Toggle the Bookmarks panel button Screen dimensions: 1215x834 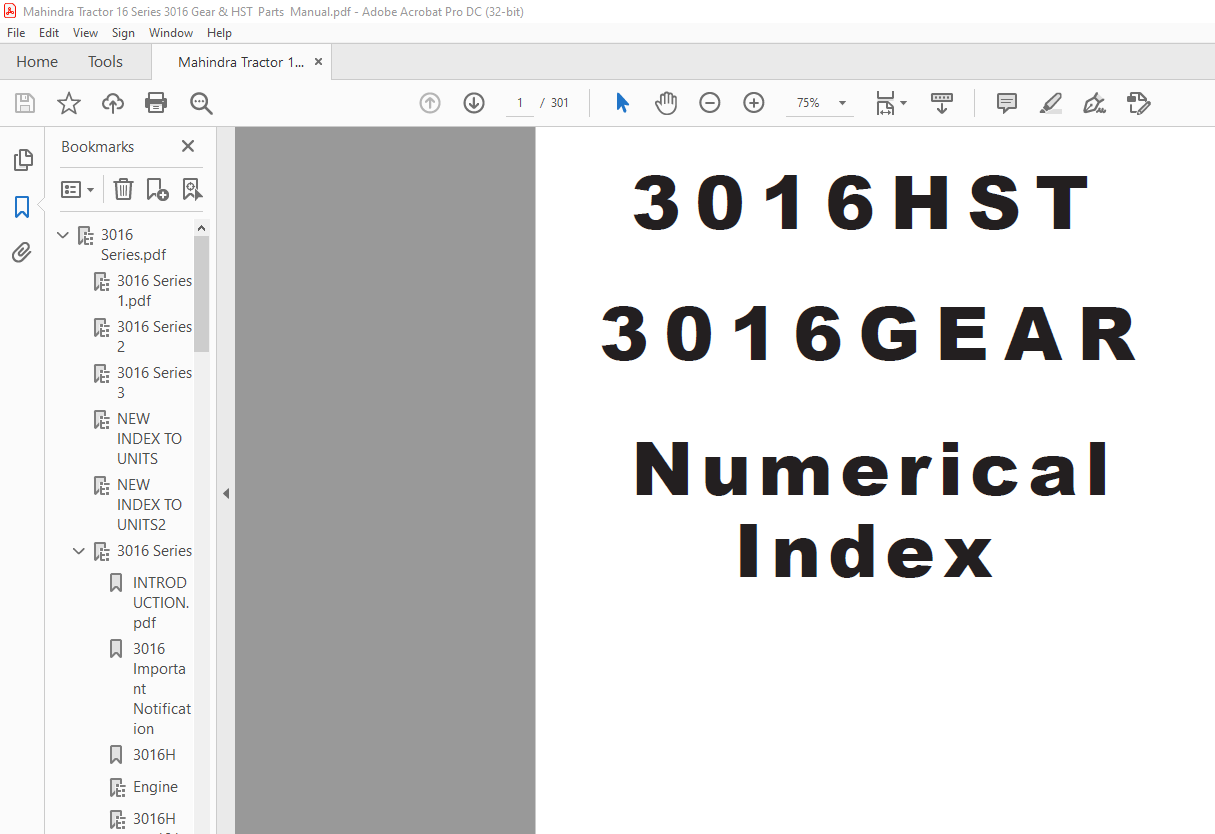(x=22, y=207)
